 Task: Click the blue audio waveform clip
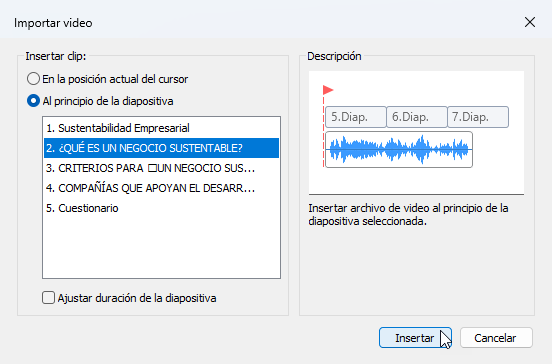point(399,150)
